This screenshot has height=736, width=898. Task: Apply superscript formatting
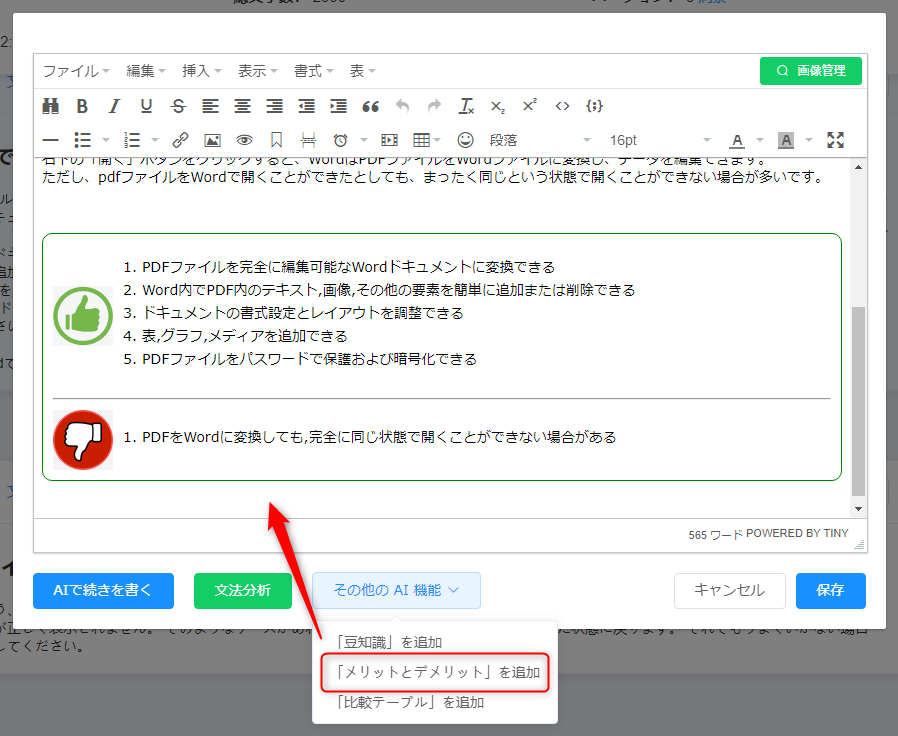530,105
